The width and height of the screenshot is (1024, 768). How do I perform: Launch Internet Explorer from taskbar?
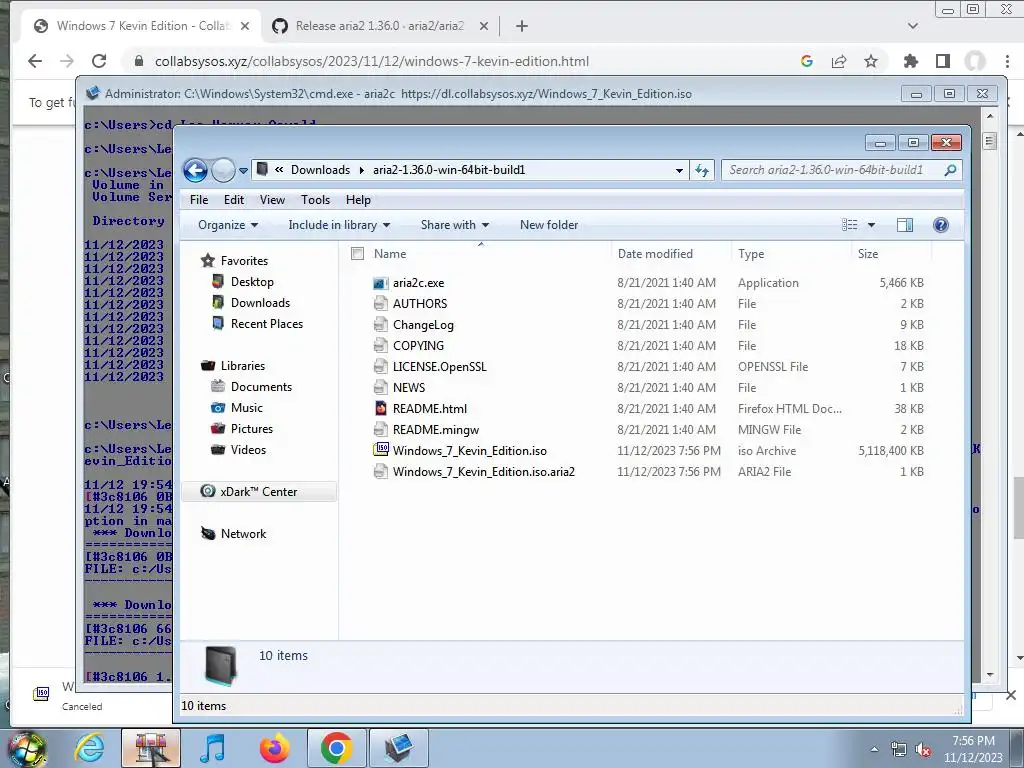tap(88, 748)
